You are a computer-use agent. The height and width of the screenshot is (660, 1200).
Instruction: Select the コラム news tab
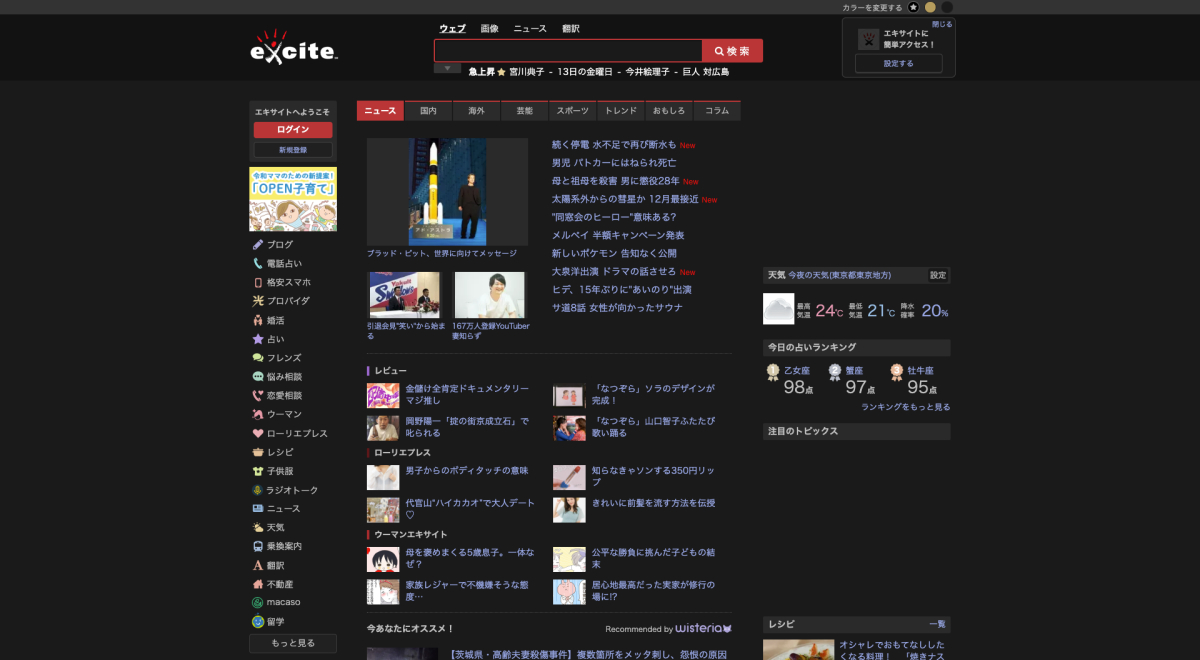pyautogui.click(x=716, y=111)
